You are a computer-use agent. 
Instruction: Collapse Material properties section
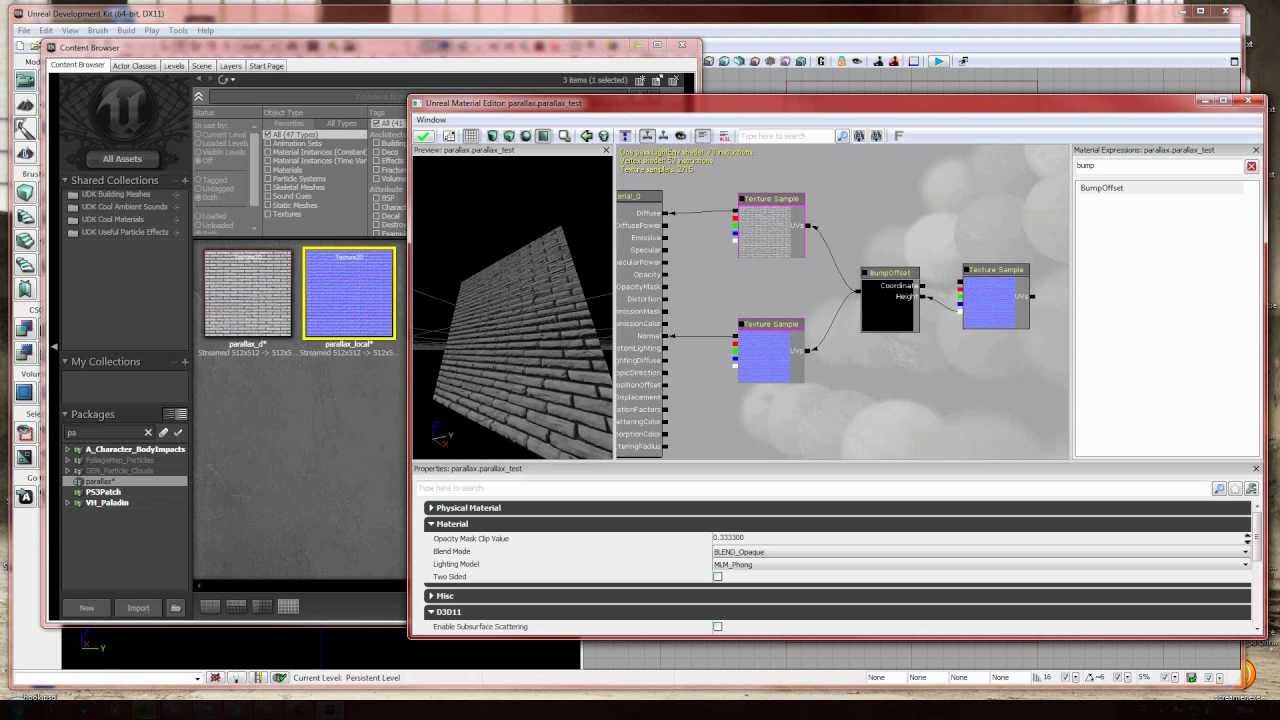tap(431, 524)
